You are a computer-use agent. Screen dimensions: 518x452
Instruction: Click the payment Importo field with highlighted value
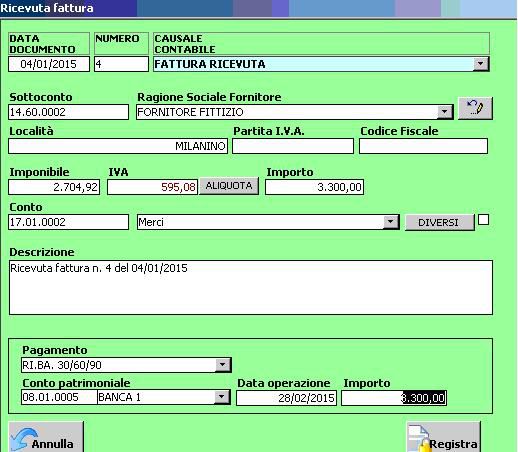click(394, 398)
